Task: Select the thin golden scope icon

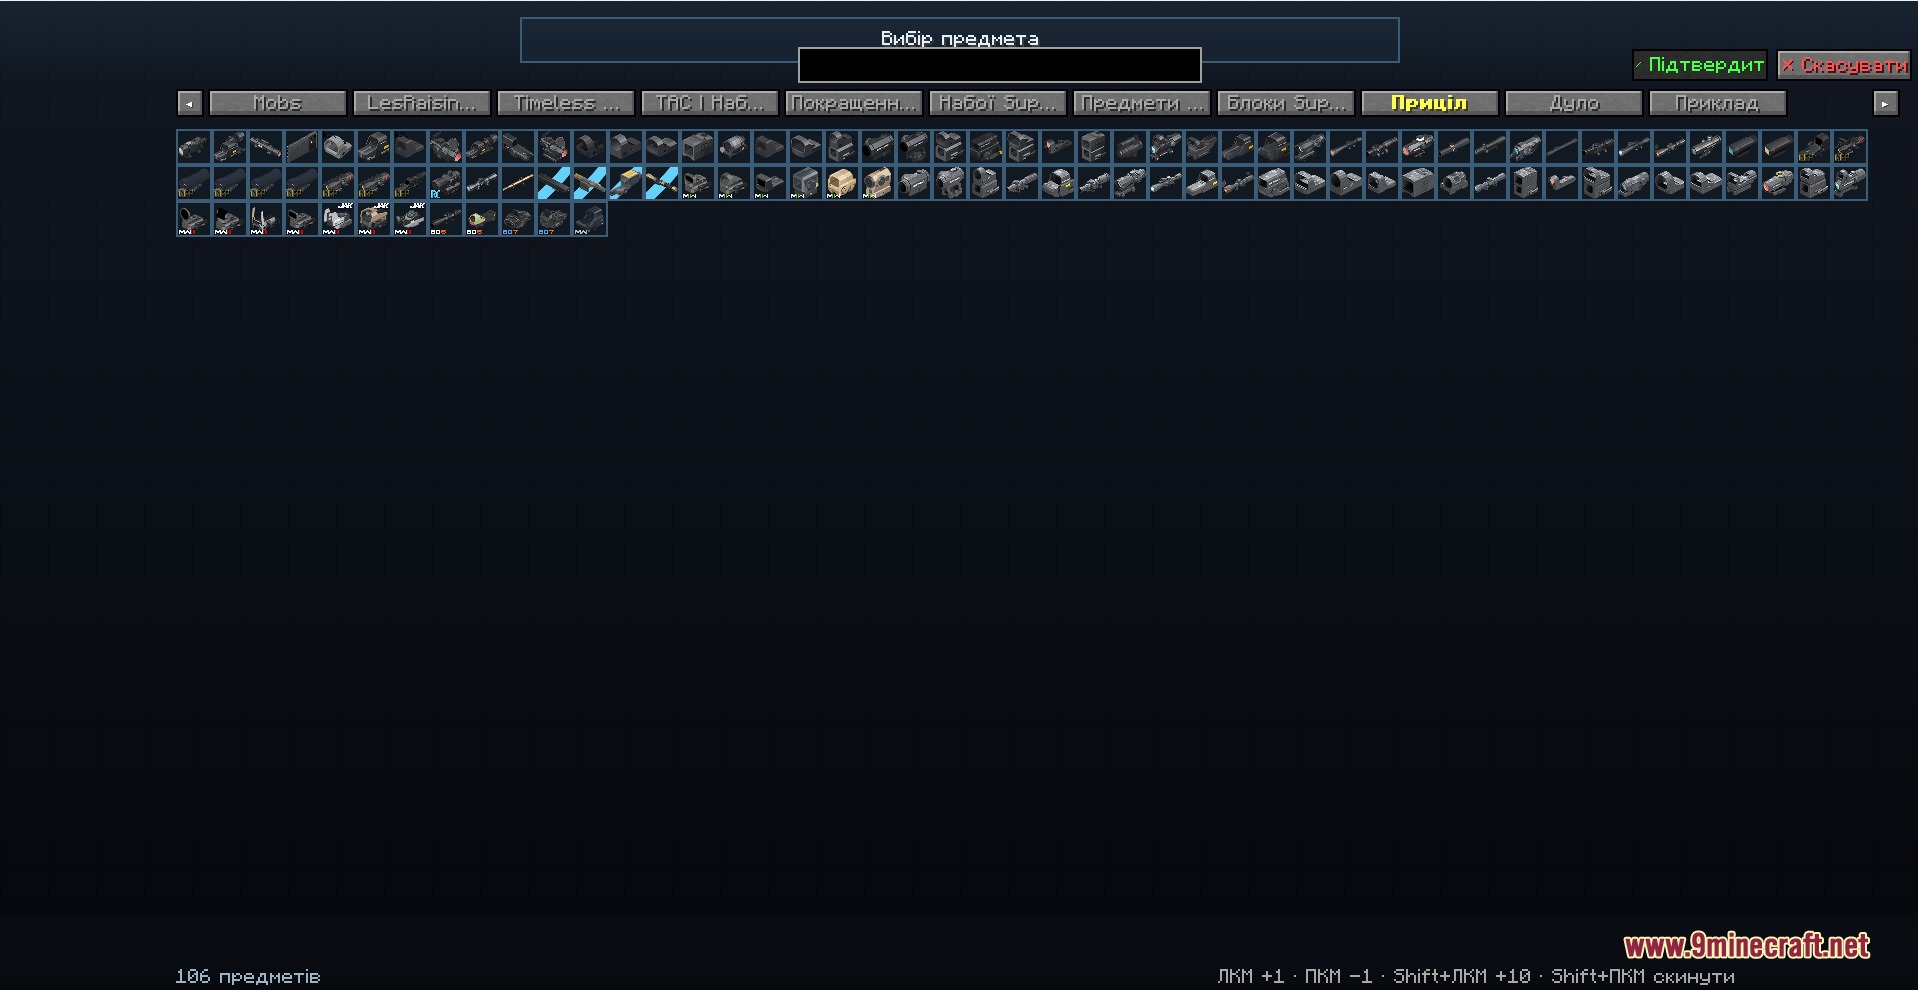Action: pos(518,183)
